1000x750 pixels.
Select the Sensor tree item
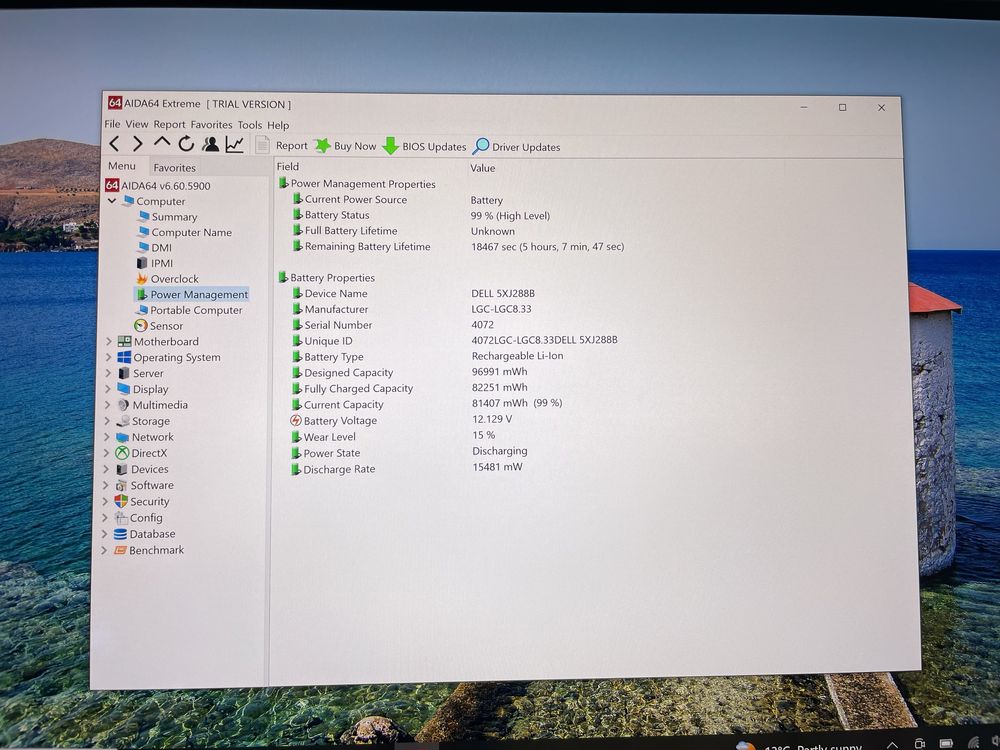coord(159,326)
